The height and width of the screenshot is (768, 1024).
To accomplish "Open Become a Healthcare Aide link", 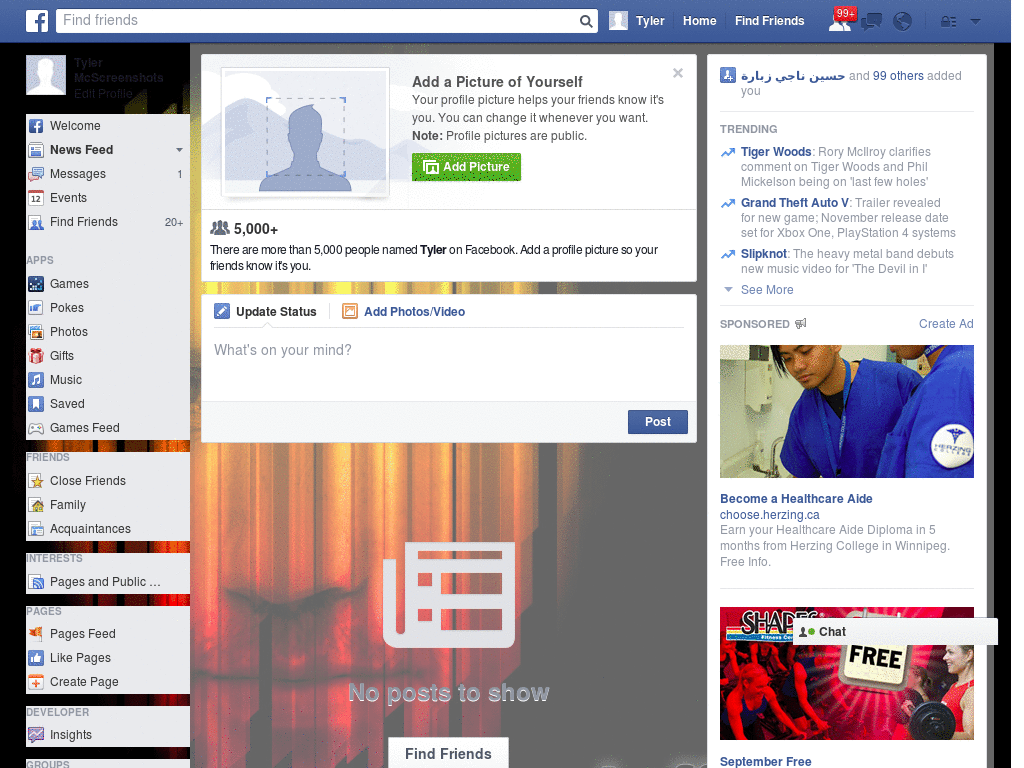I will click(x=796, y=498).
